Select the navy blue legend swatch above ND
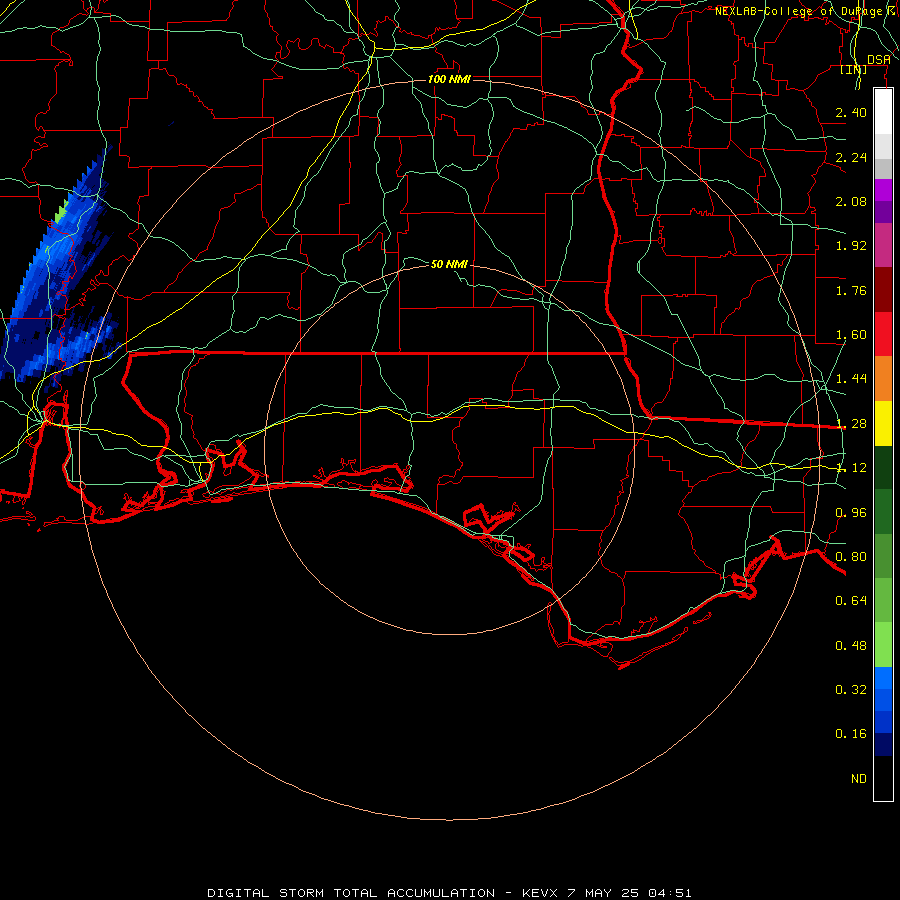Screen dimensions: 900x900 point(883,745)
